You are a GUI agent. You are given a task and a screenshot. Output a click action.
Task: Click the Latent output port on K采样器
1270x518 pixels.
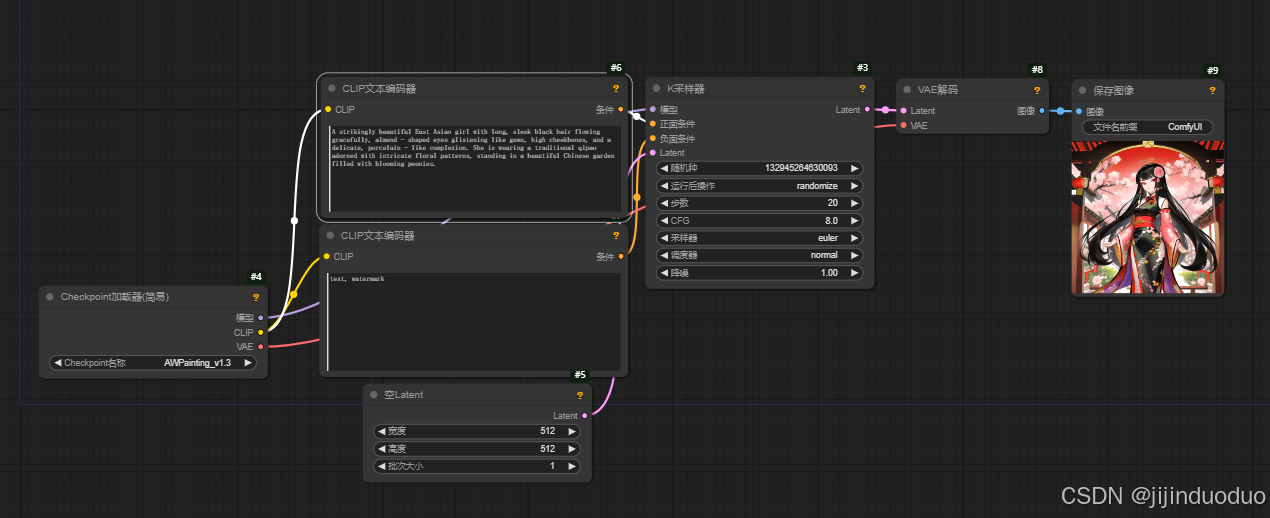click(867, 110)
